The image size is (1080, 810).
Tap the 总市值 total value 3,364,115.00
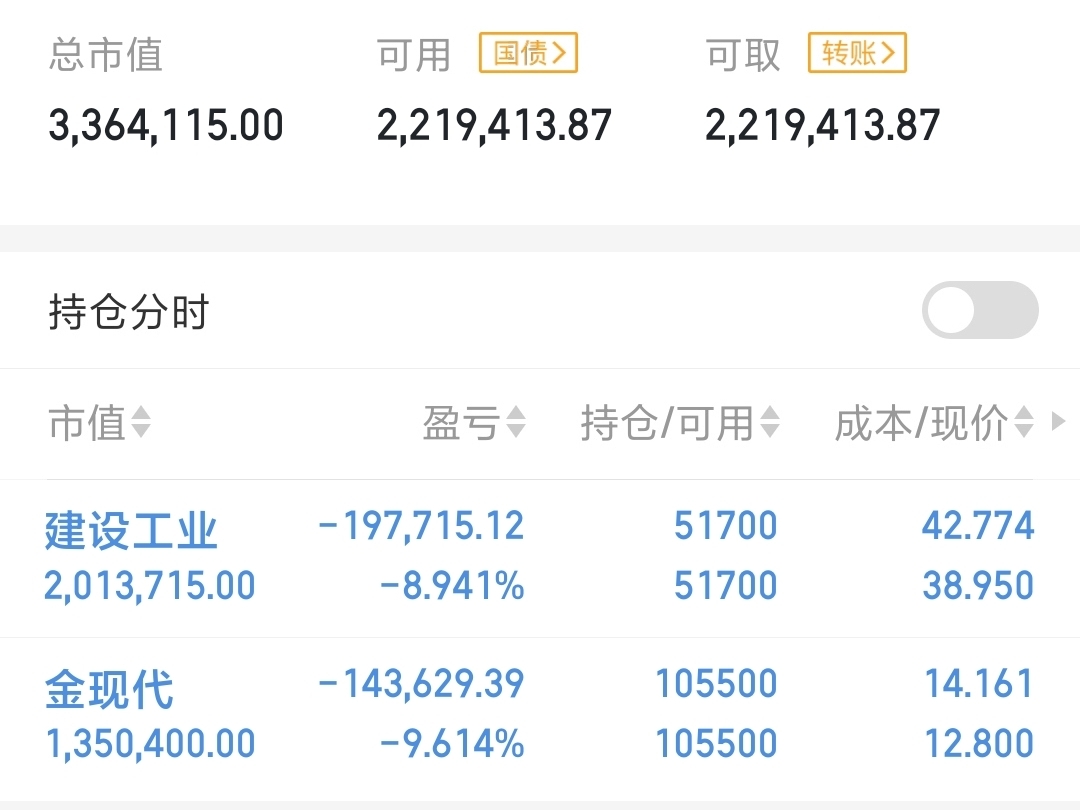[x=166, y=125]
